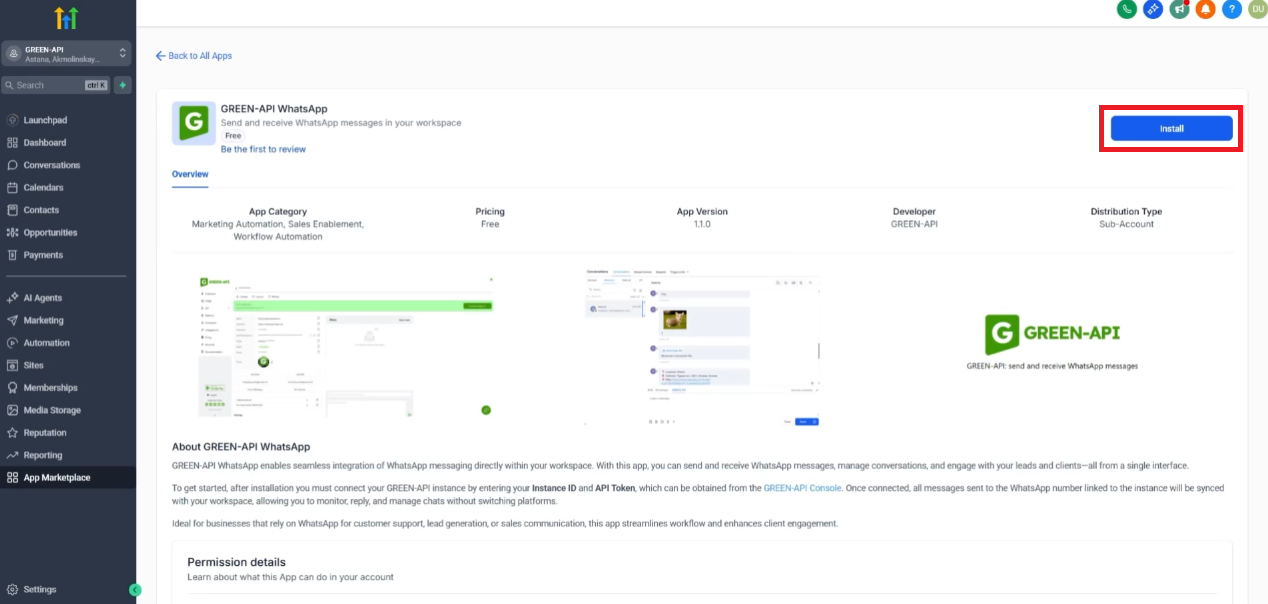
Task: Open the blue sparkle AI assistant icon
Action: (1153, 9)
